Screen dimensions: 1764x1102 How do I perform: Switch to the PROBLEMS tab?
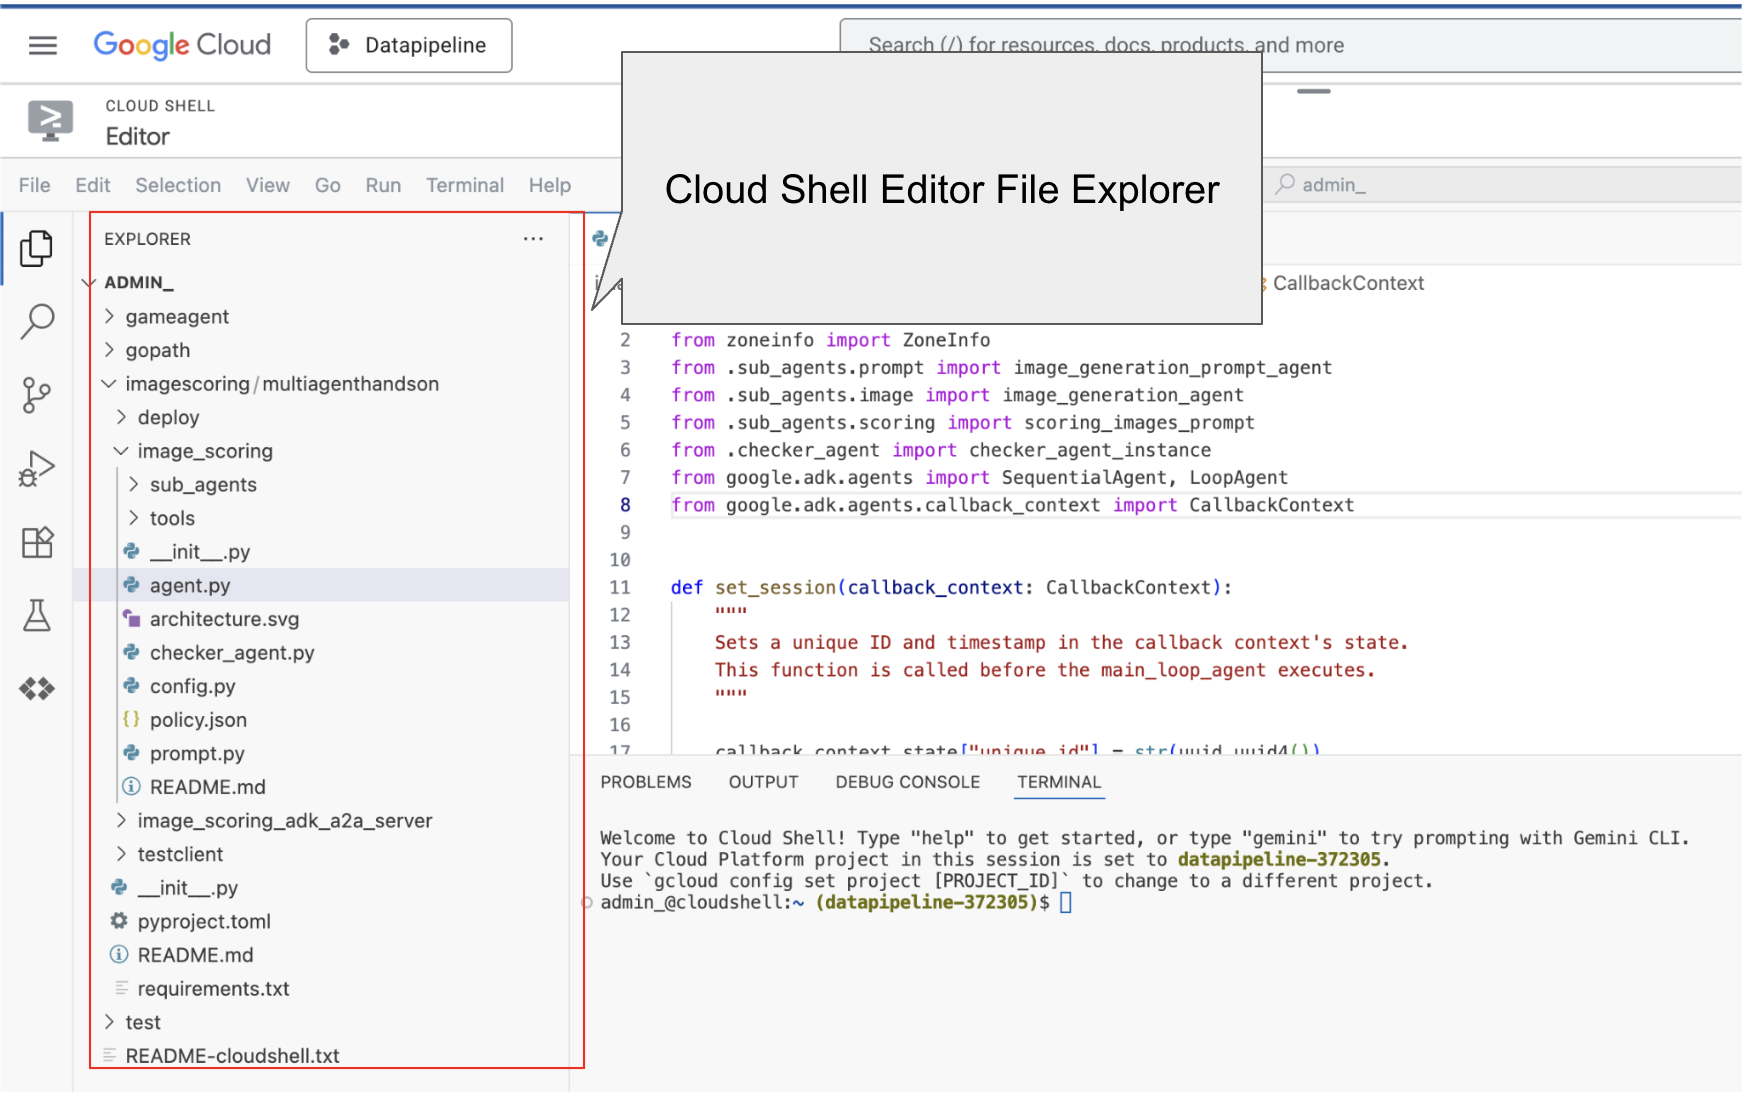coord(645,782)
